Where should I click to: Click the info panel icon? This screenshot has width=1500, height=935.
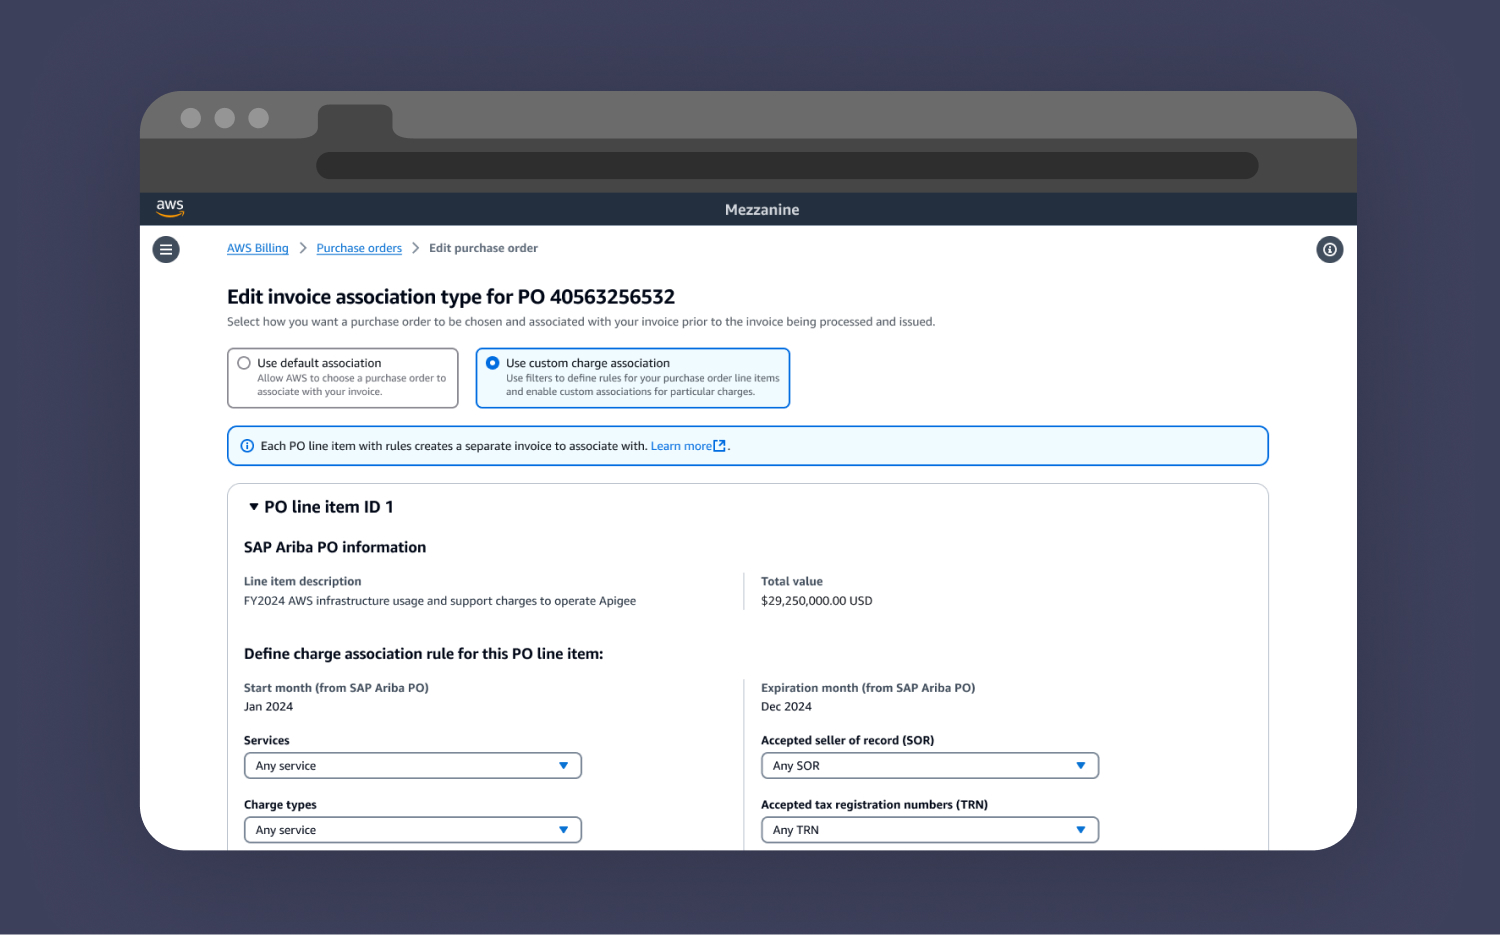1329,250
